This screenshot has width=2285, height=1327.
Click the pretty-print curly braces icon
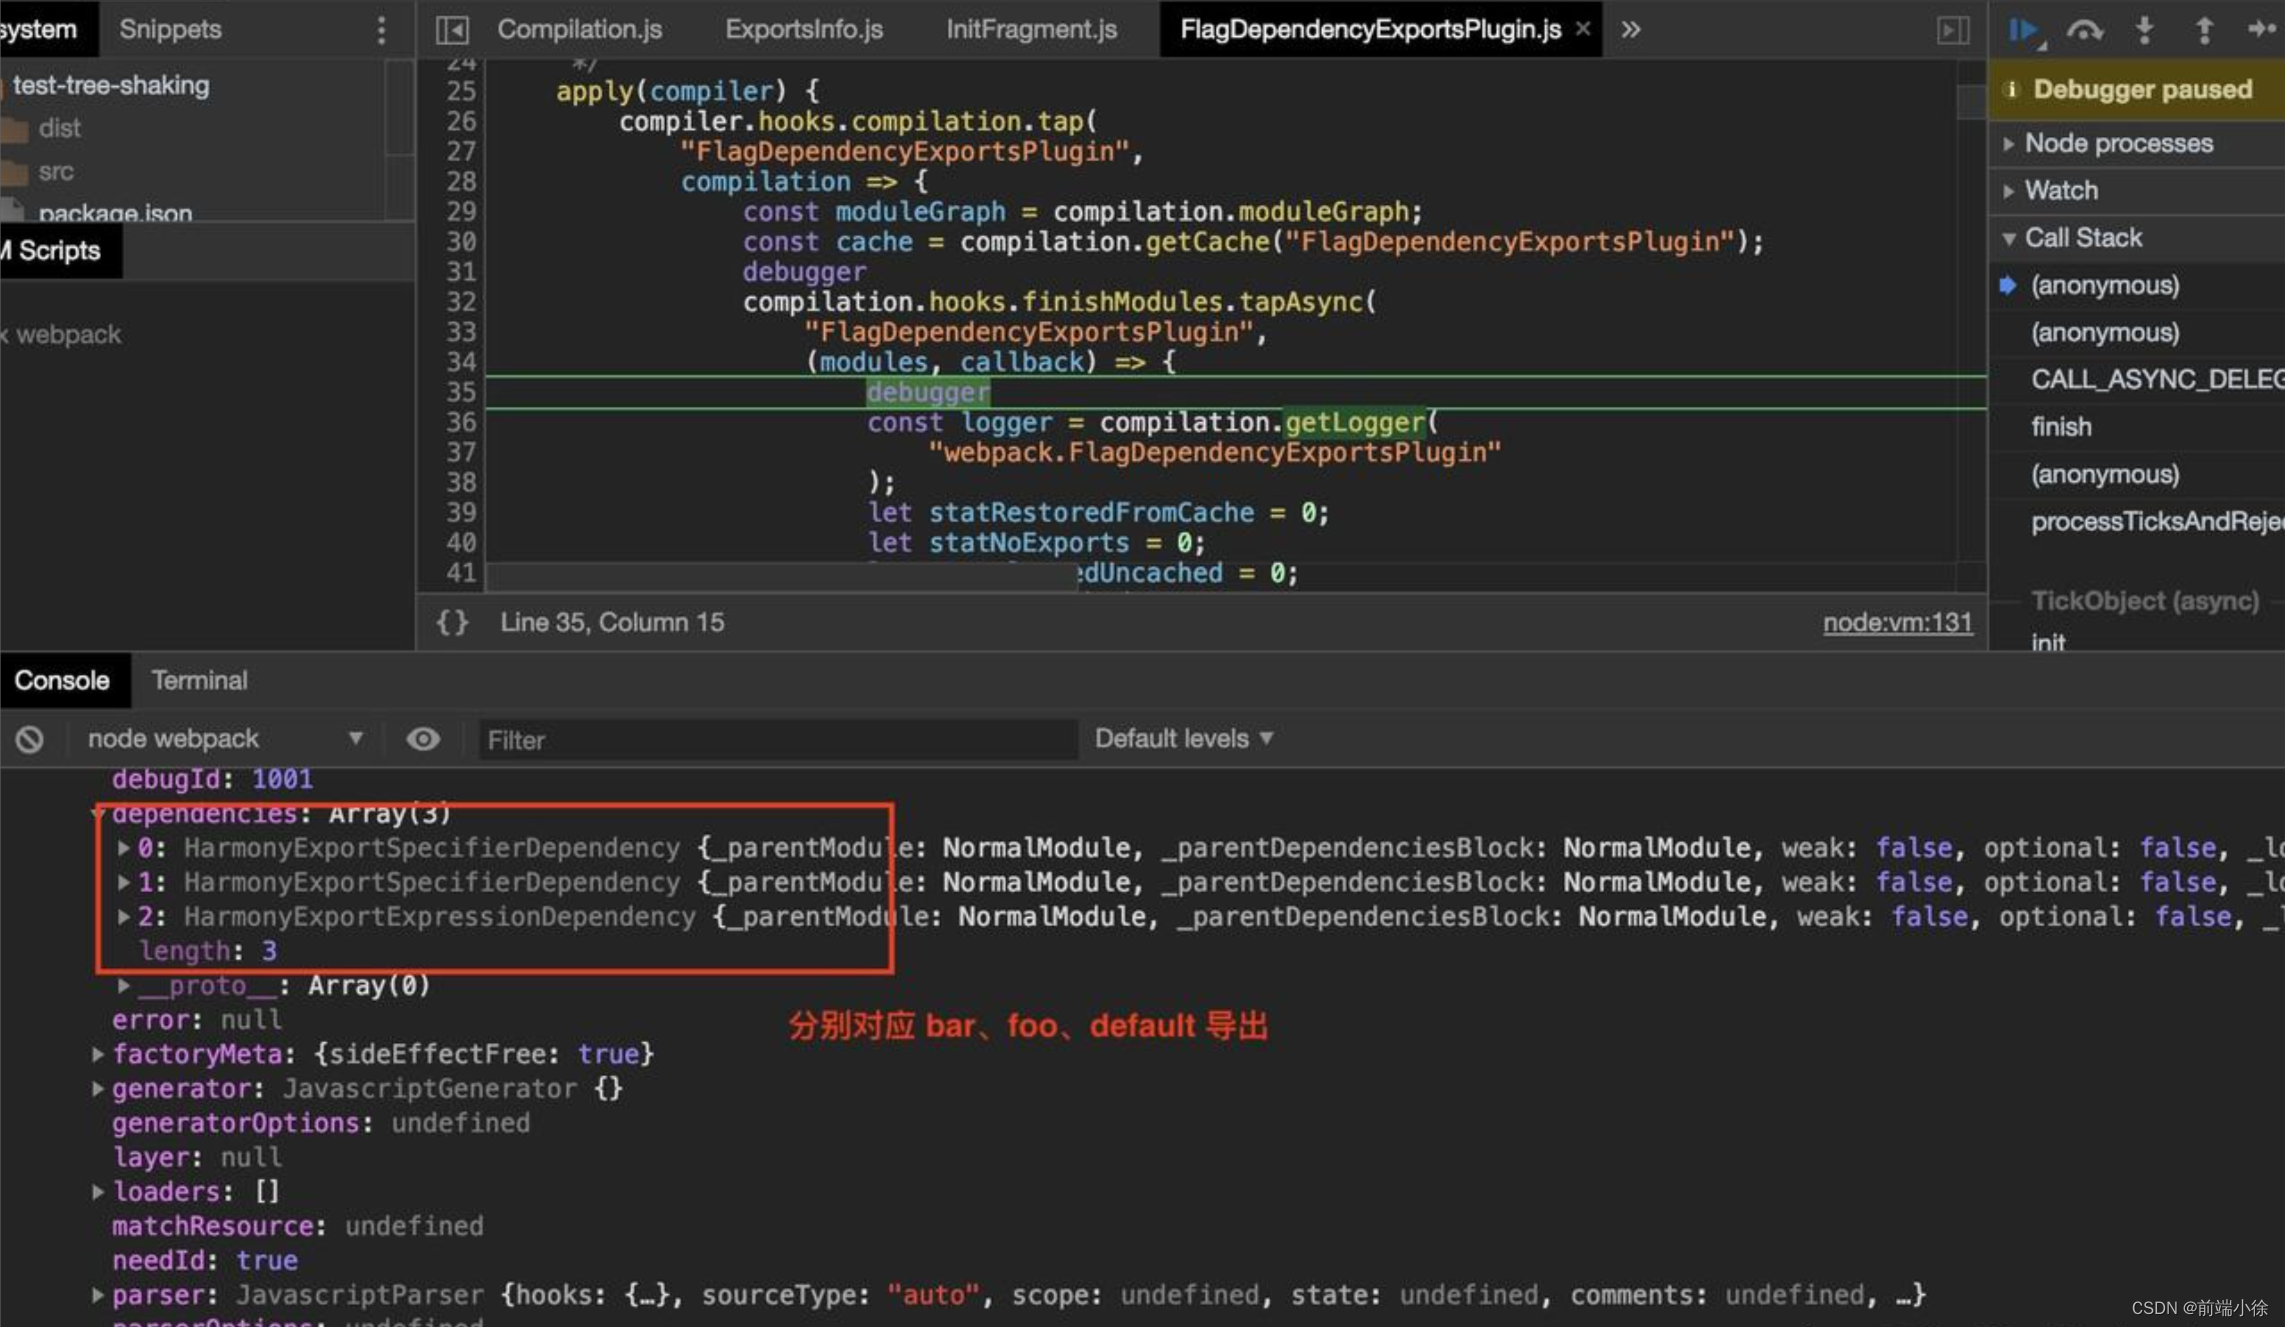coord(452,622)
